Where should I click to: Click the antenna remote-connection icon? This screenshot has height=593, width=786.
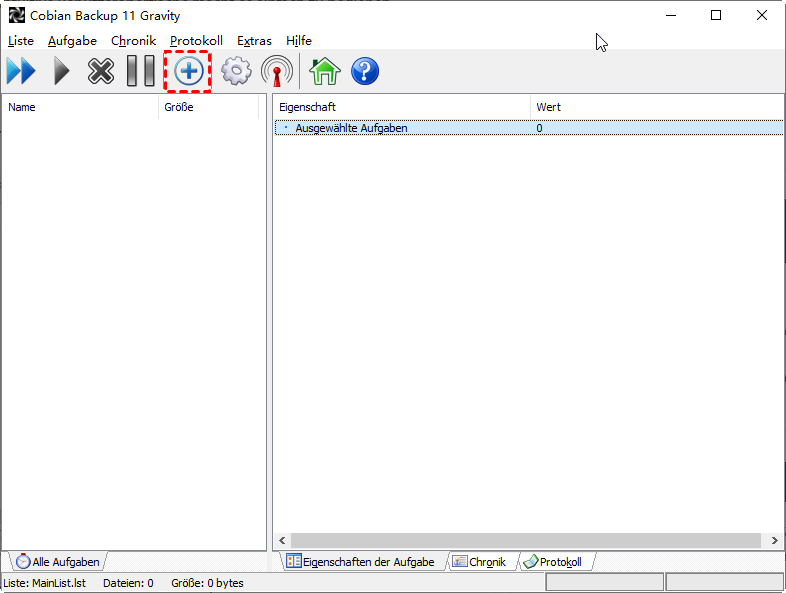click(x=277, y=72)
